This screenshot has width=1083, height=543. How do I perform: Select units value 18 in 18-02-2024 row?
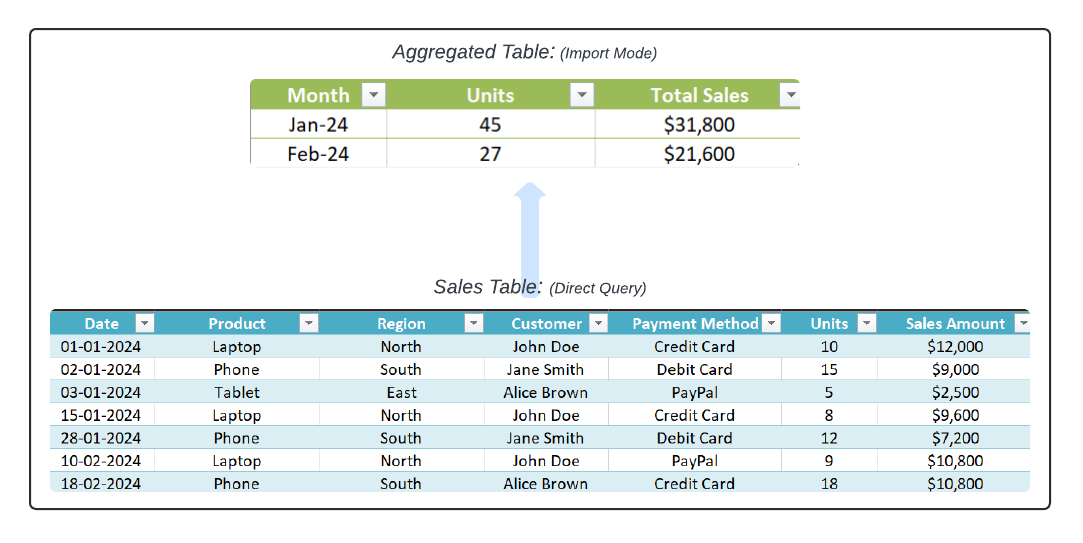[x=830, y=483]
